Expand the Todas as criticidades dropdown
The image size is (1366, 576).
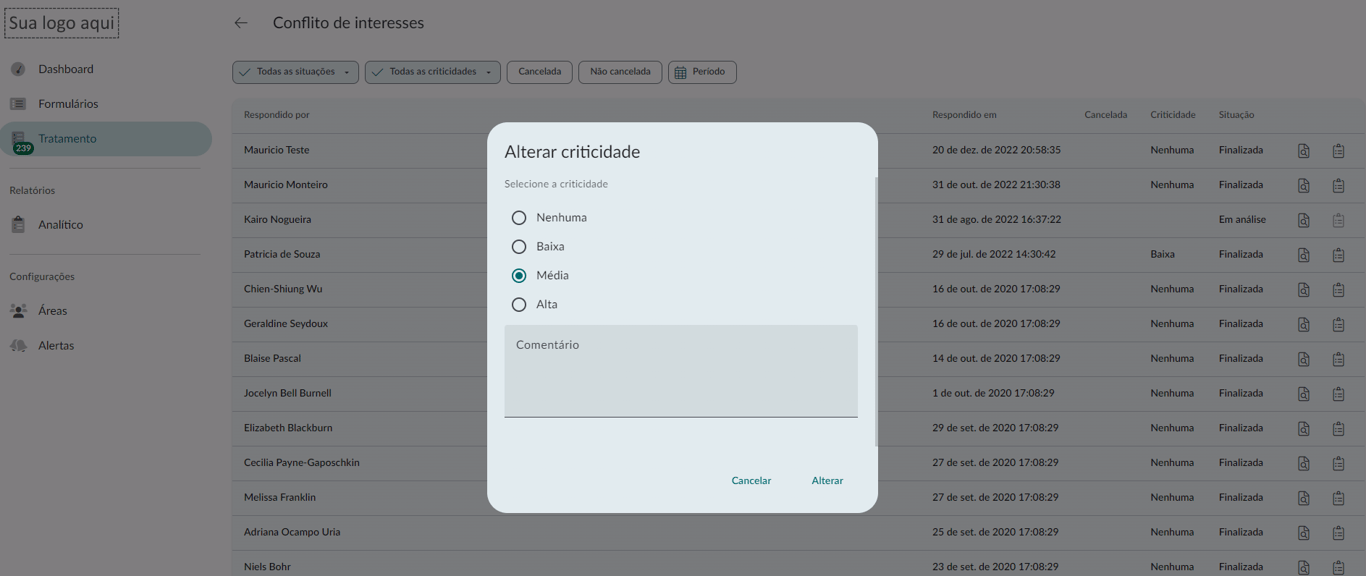coord(433,72)
